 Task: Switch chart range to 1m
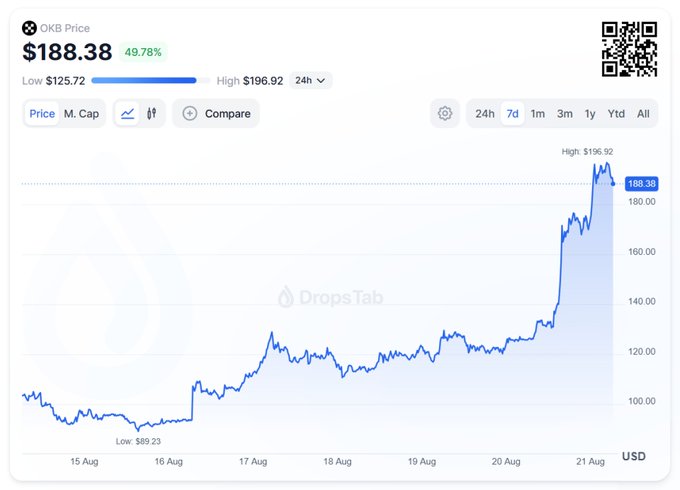[x=538, y=114]
